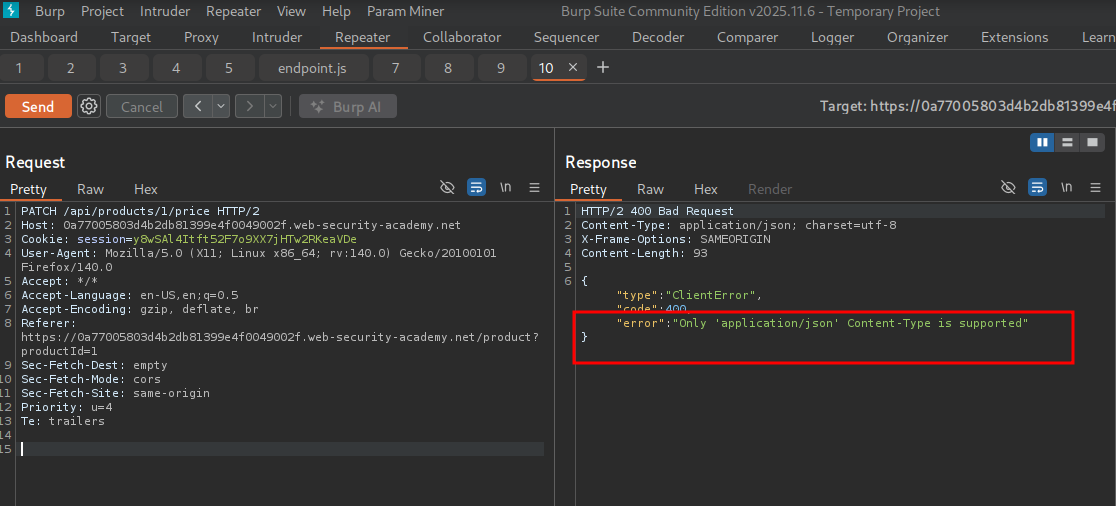
Task: Click the Cancel button
Action: [142, 107]
